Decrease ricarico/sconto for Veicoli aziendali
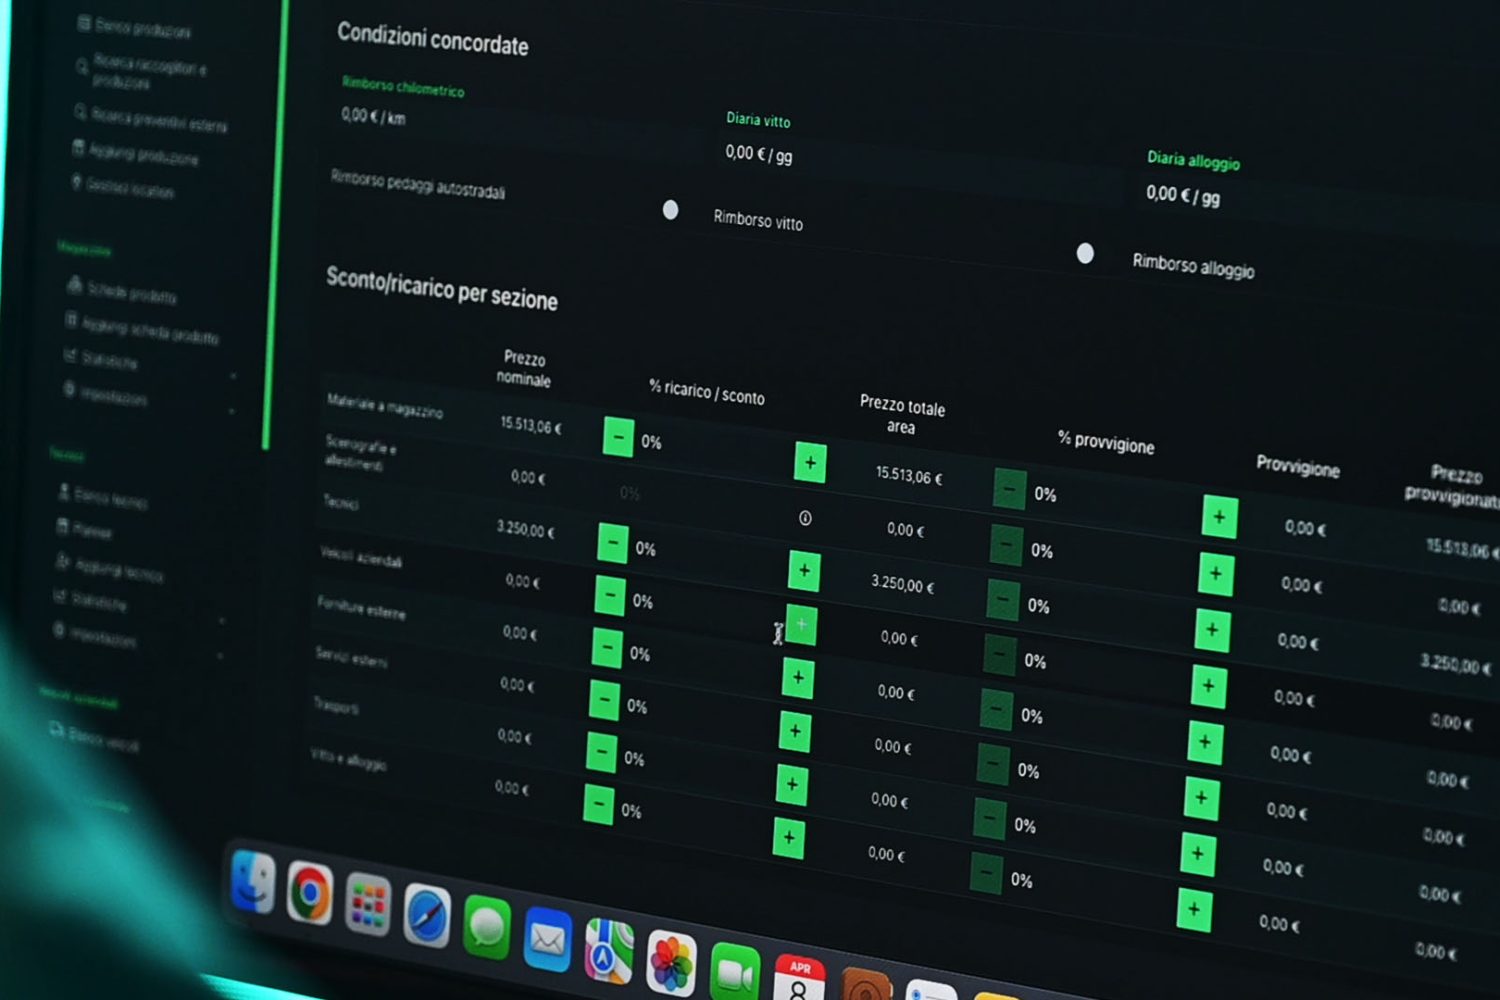1500x1000 pixels. [x=609, y=596]
